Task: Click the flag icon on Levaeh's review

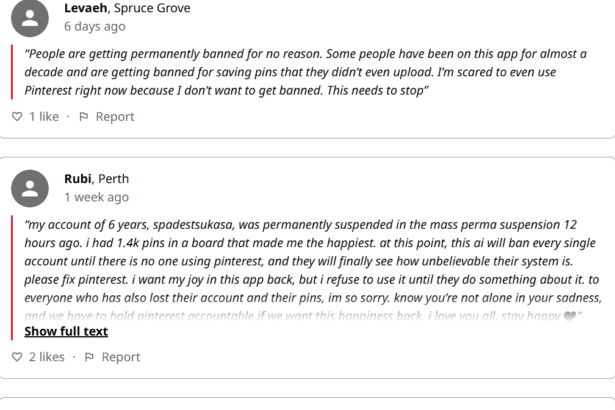Action: [x=84, y=117]
